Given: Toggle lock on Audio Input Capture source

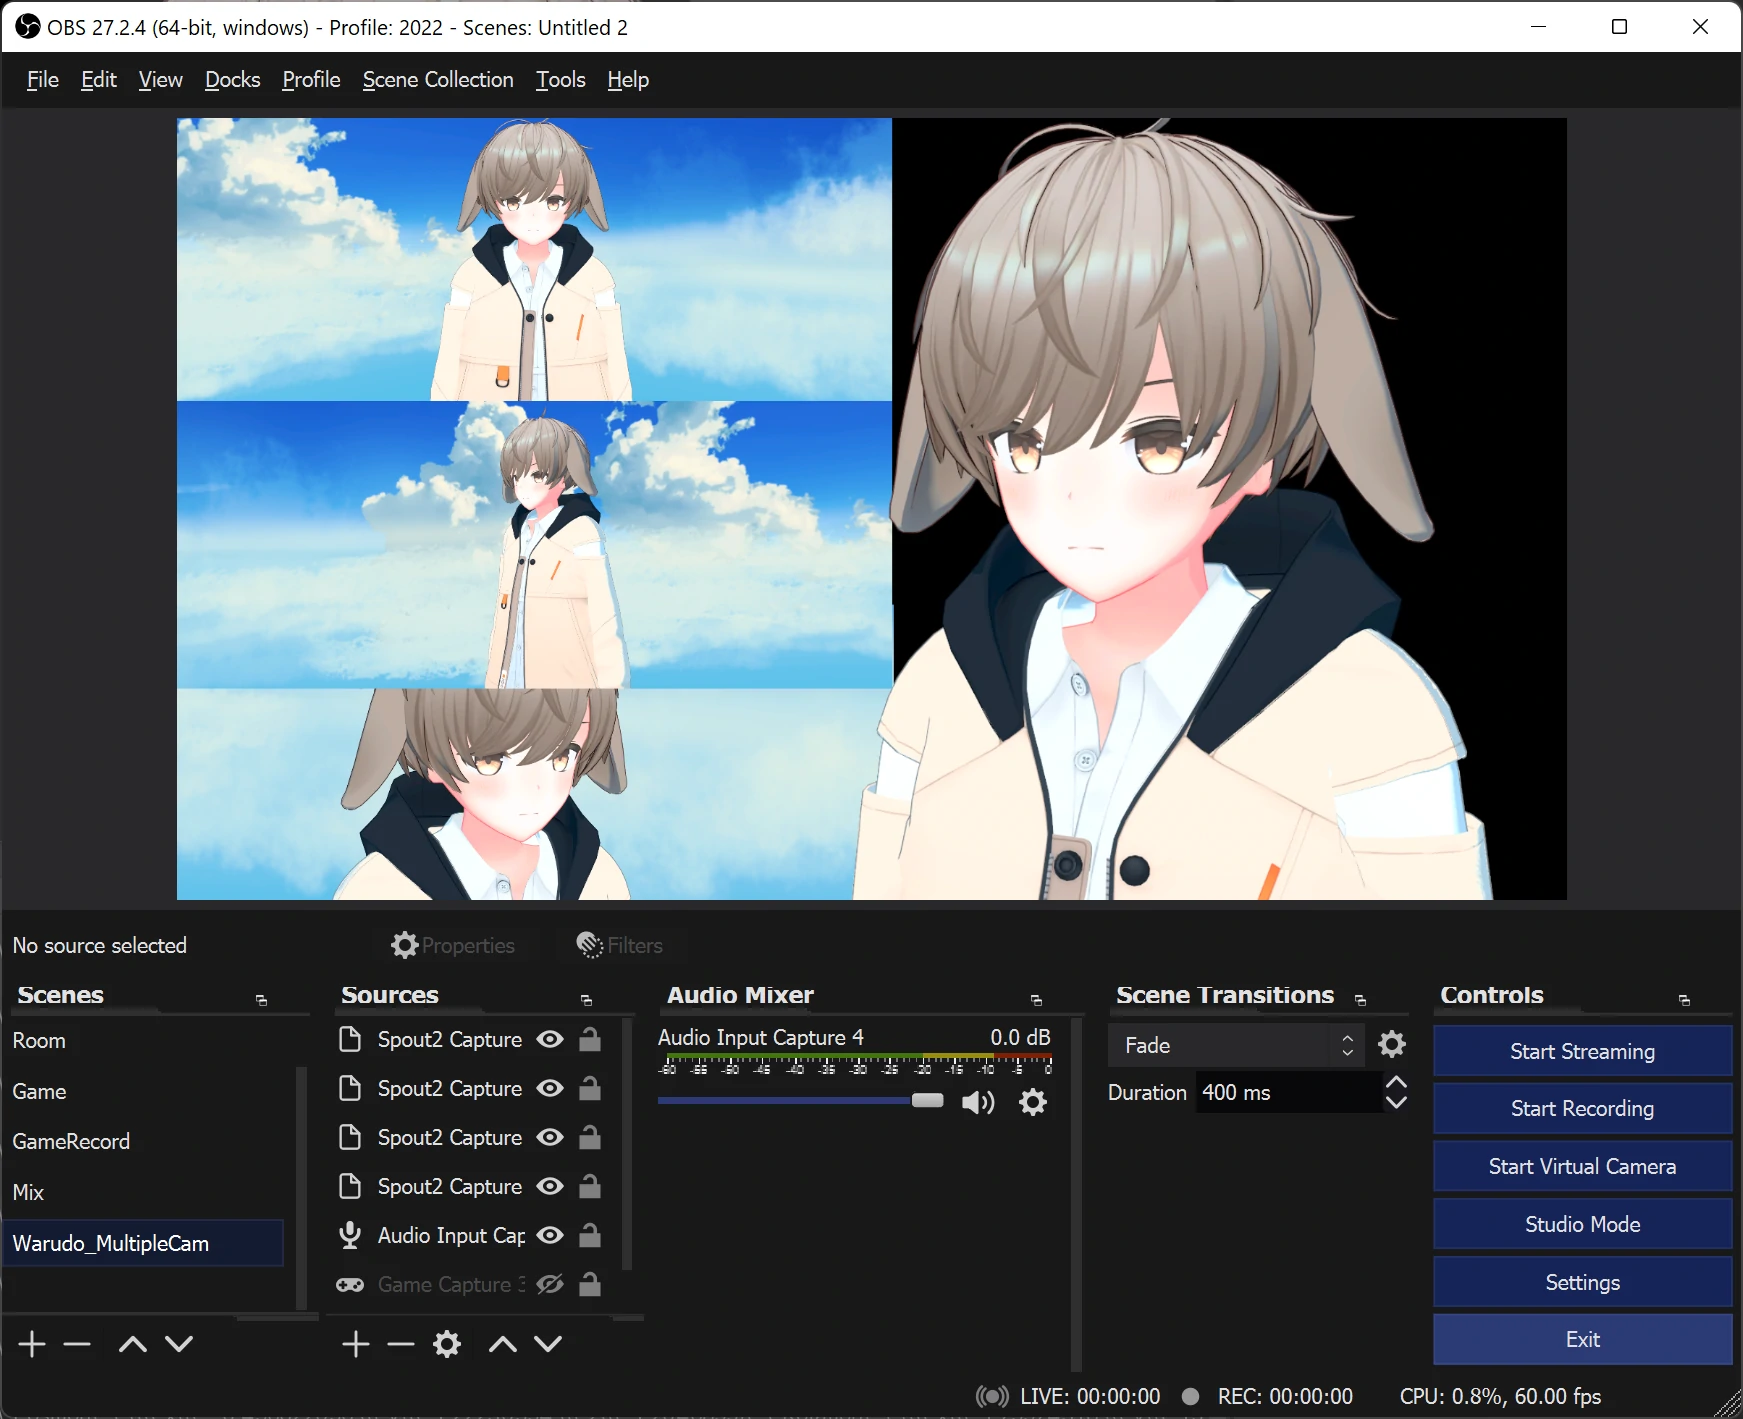Looking at the screenshot, I should point(590,1236).
